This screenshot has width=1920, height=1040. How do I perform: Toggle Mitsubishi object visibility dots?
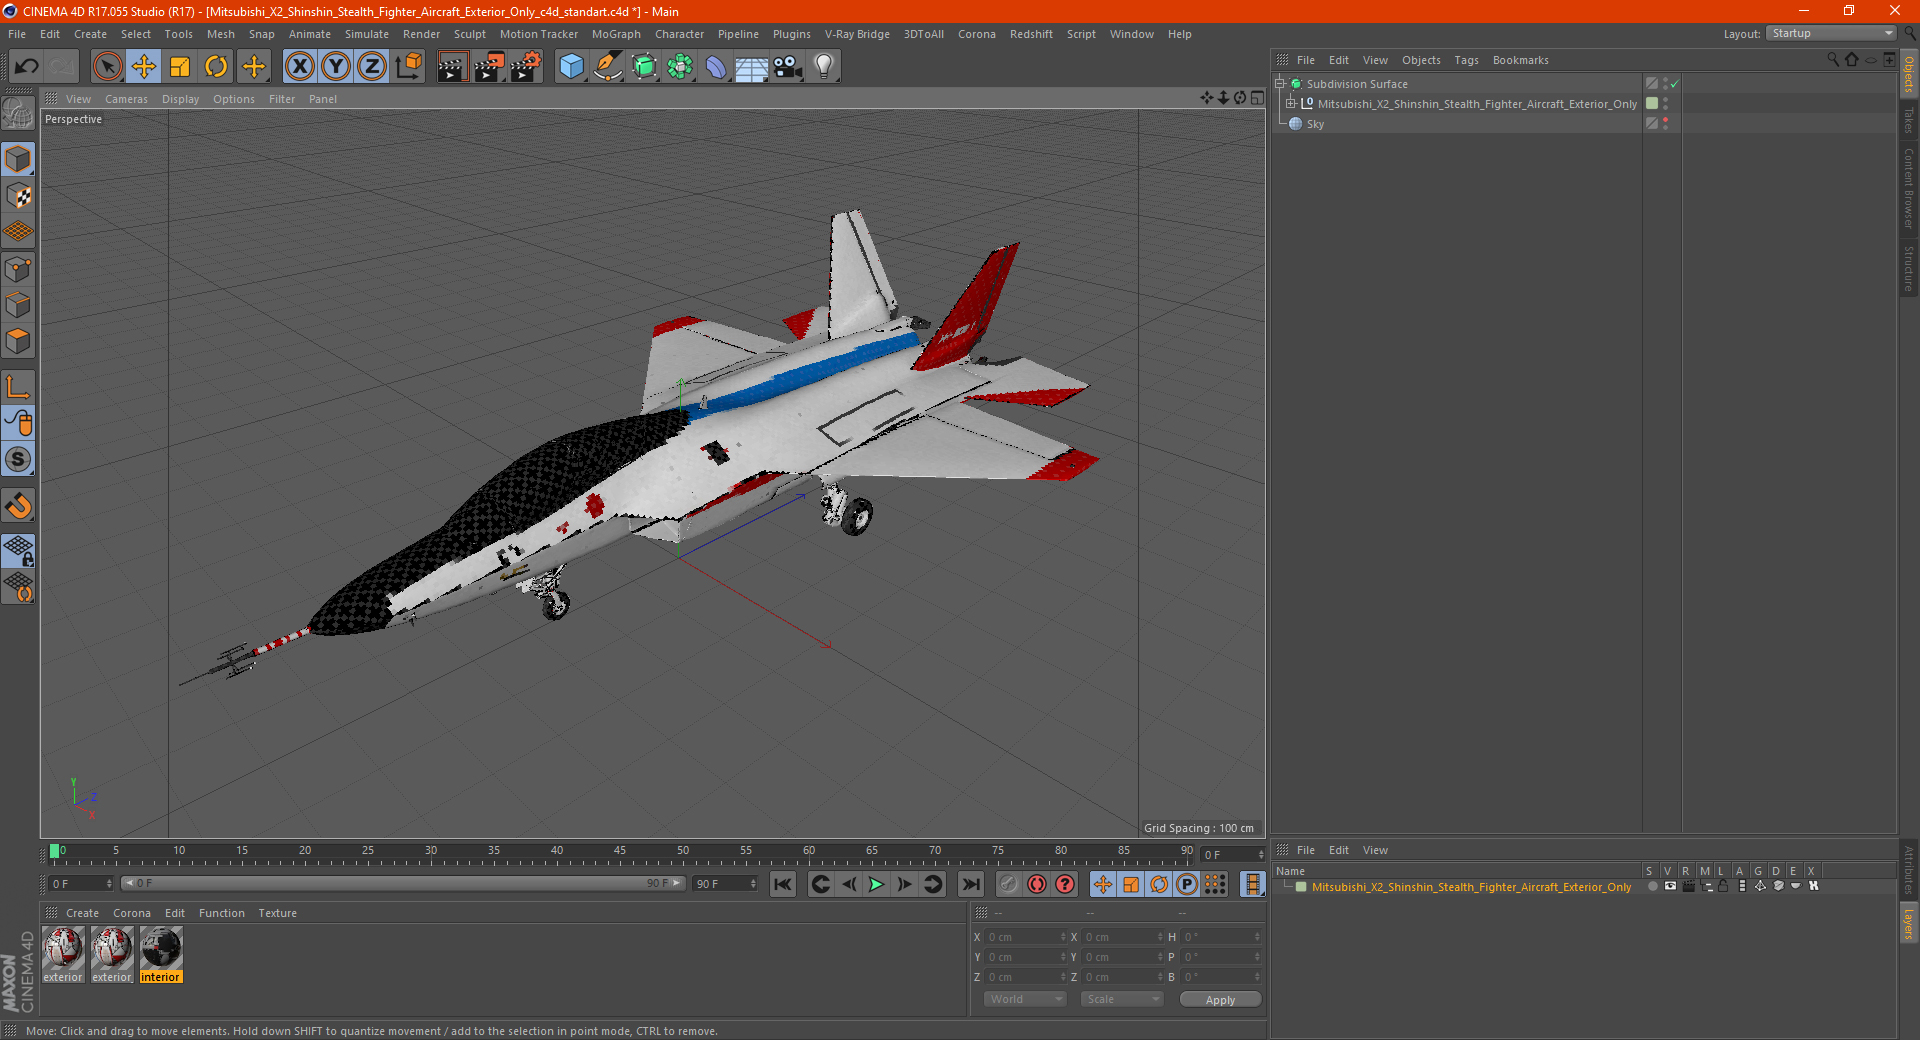[x=1665, y=104]
